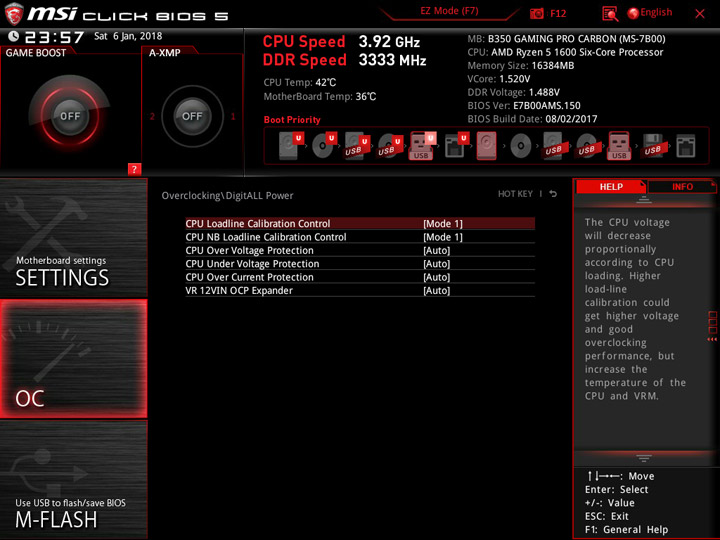This screenshot has width=720, height=540.
Task: Click the Memory Size: 16384MB text
Action: 521,66
